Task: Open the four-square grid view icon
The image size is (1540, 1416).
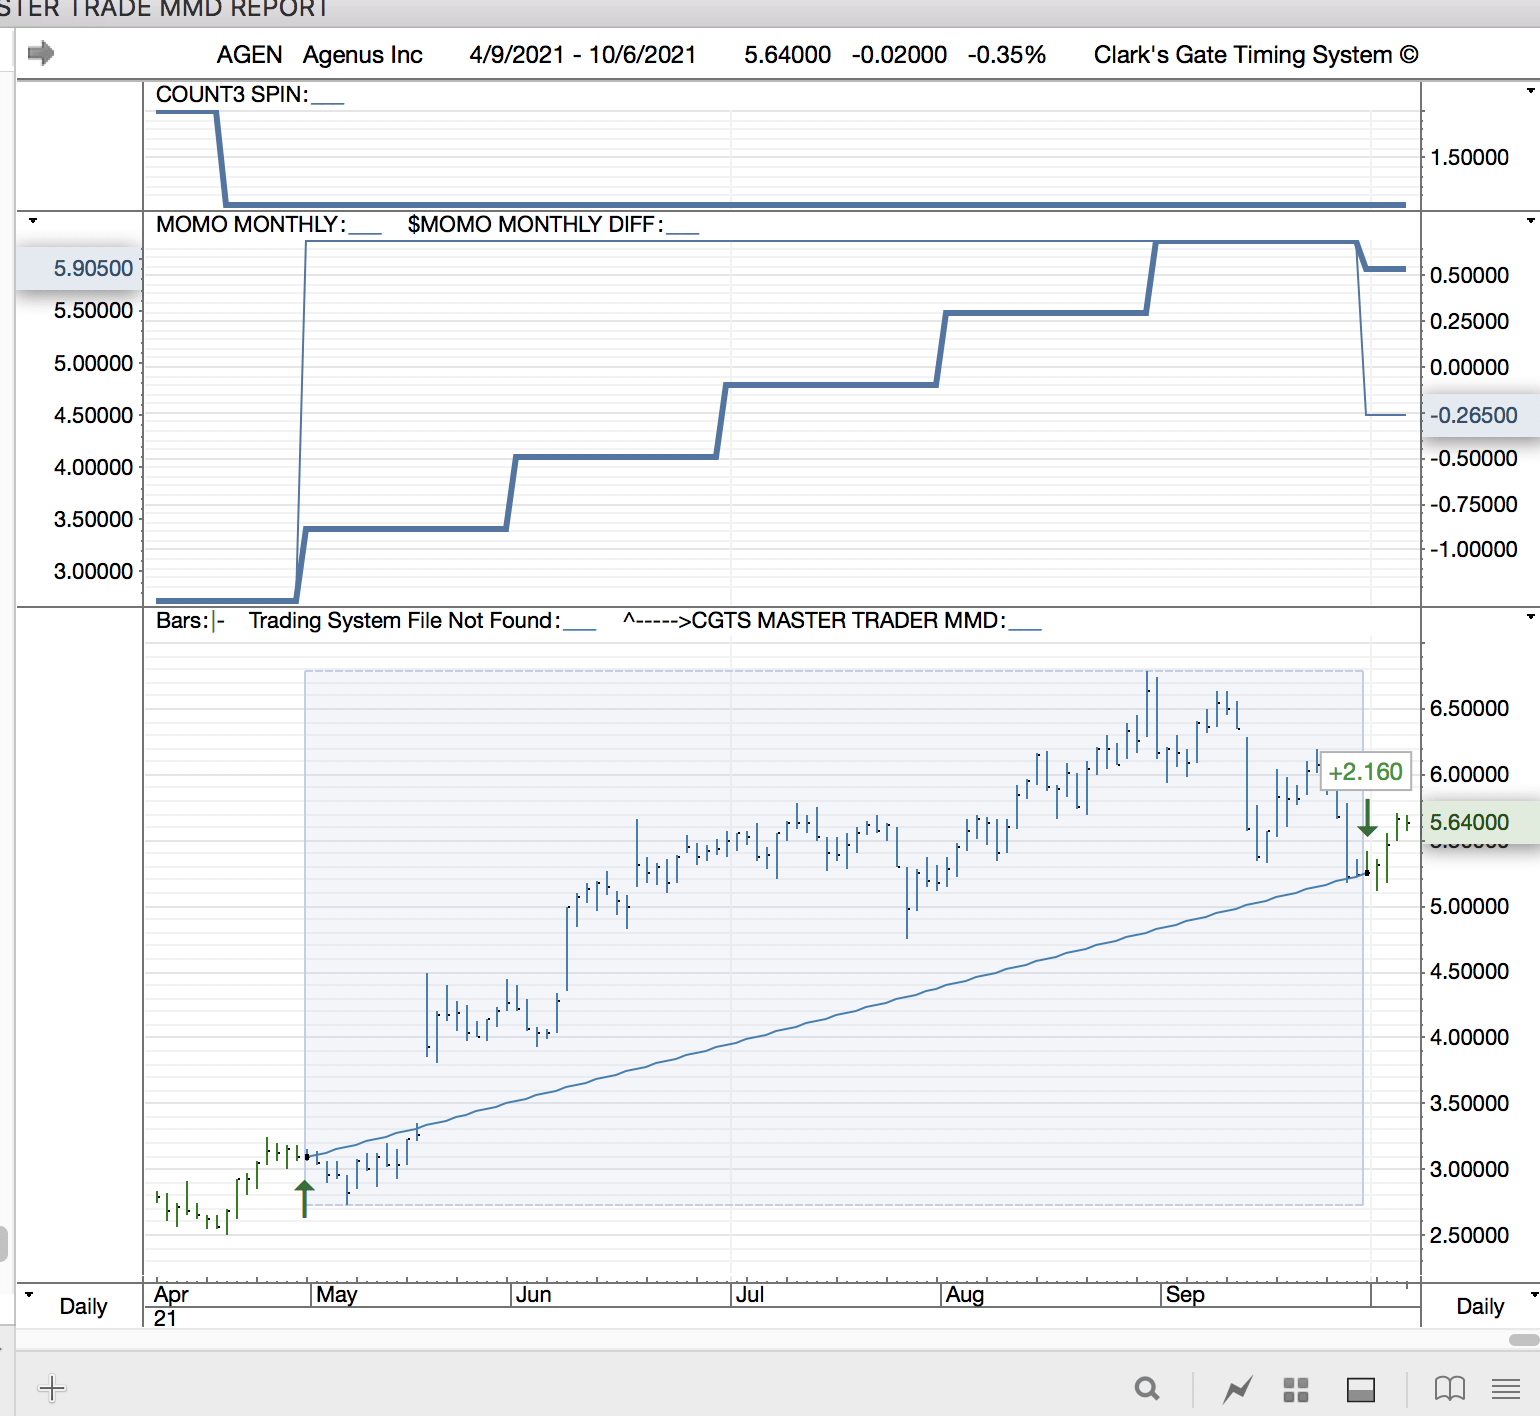Action: pyautogui.click(x=1296, y=1389)
